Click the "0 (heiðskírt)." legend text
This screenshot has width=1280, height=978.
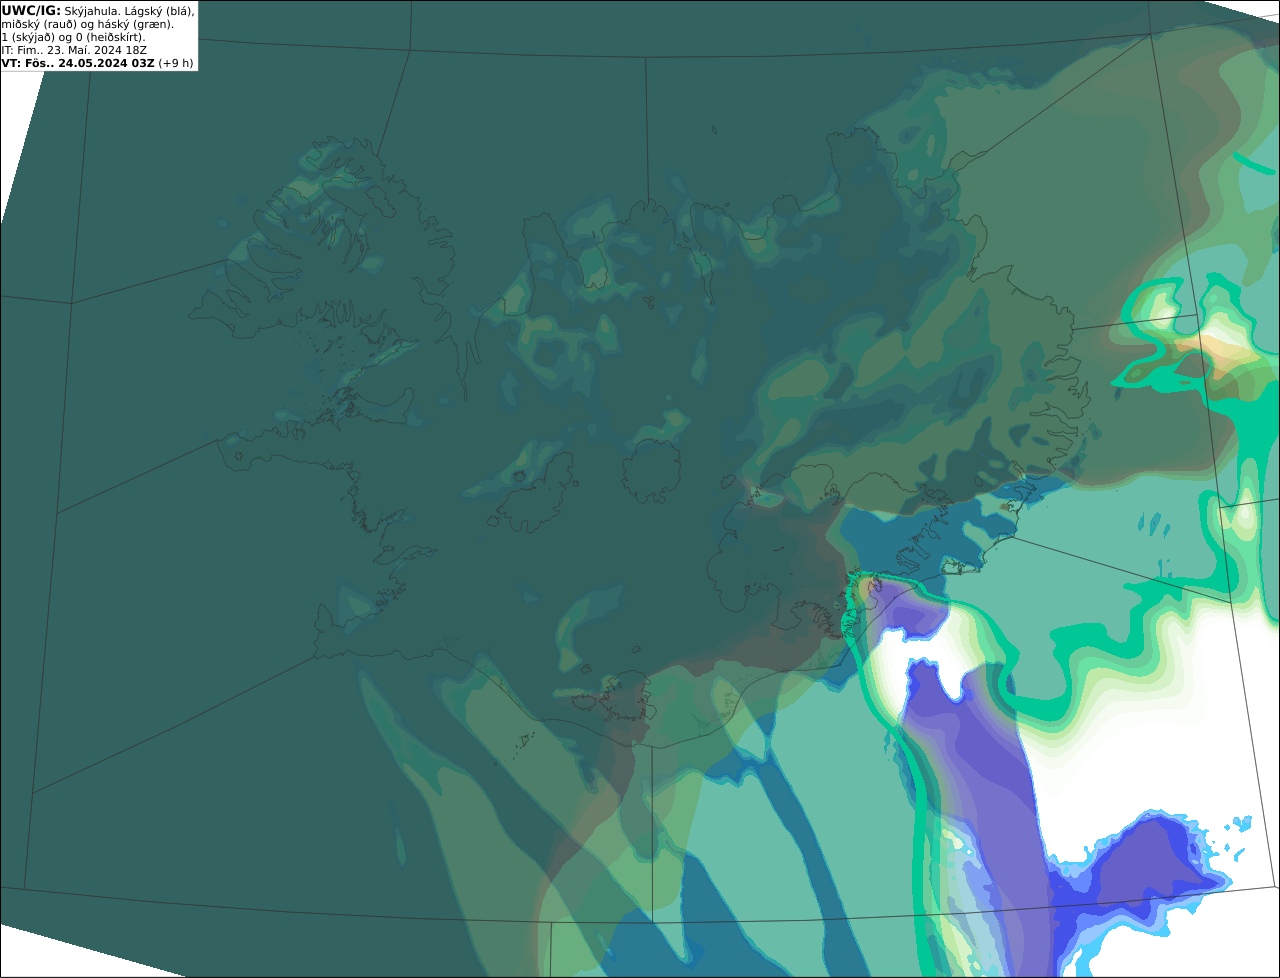point(110,38)
